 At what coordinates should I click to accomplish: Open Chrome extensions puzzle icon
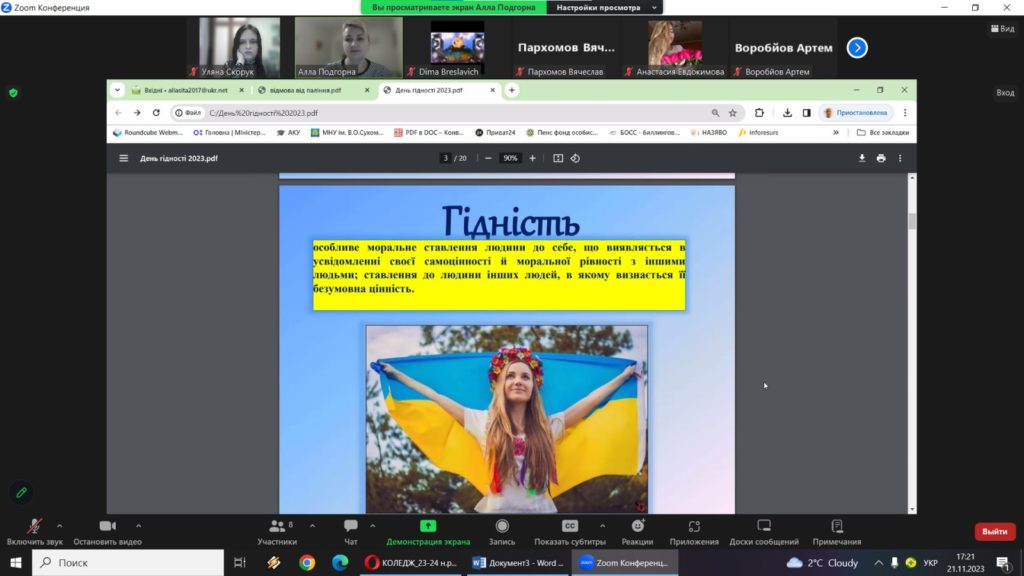click(x=759, y=113)
